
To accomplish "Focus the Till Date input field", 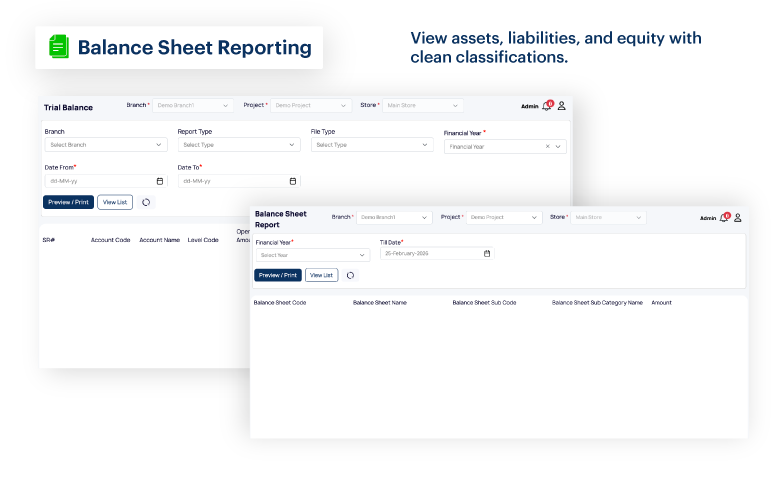I will tap(437, 254).
